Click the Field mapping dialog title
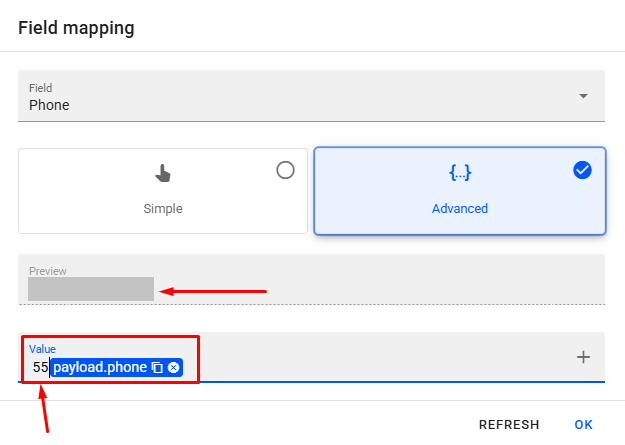Image resolution: width=625 pixels, height=445 pixels. tap(76, 27)
